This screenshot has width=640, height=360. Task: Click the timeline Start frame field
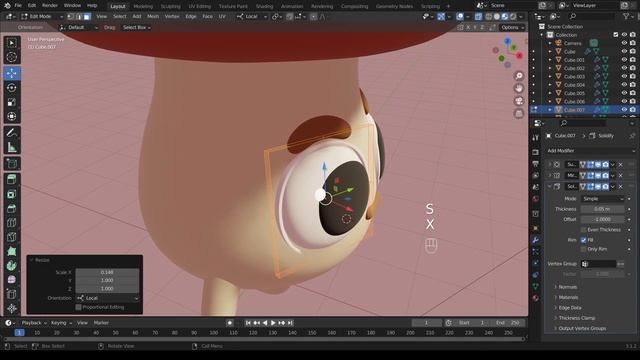click(471, 323)
